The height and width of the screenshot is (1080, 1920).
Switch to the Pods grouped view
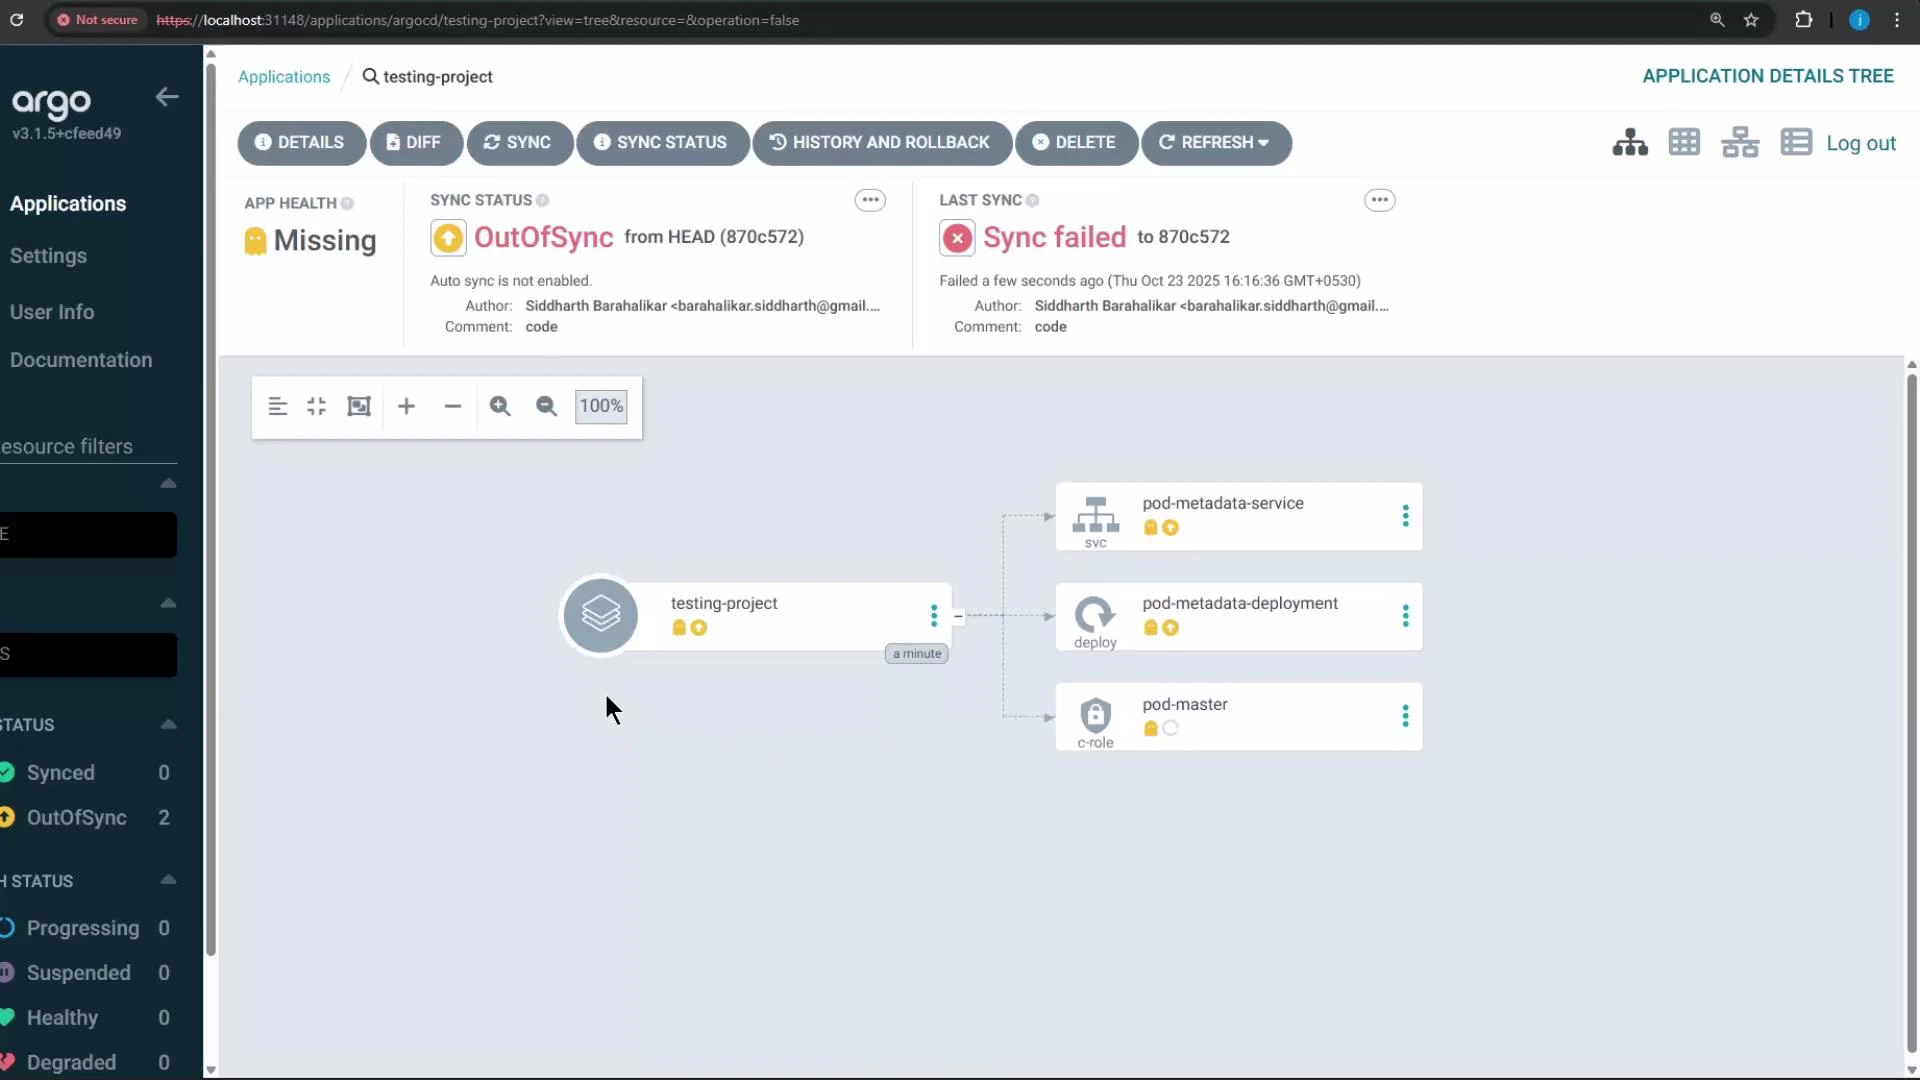coord(1685,142)
